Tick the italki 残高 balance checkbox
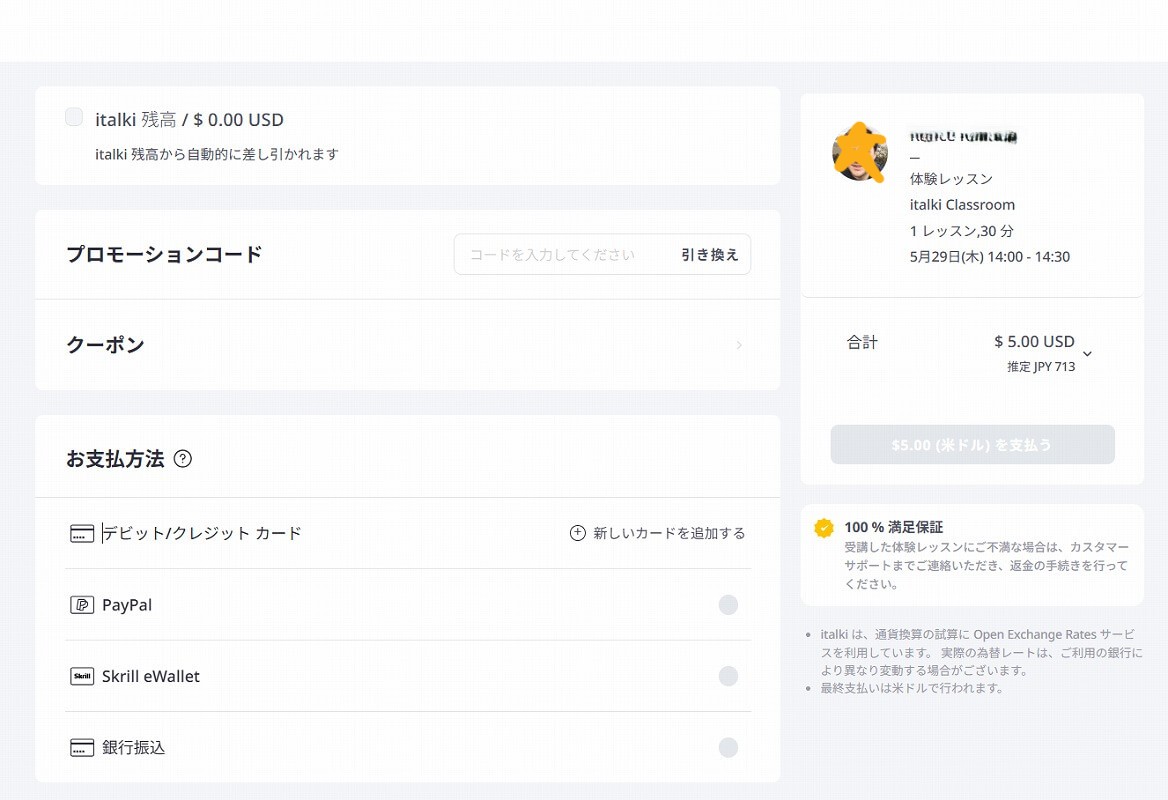Screen dimensions: 1168x800 [74, 117]
